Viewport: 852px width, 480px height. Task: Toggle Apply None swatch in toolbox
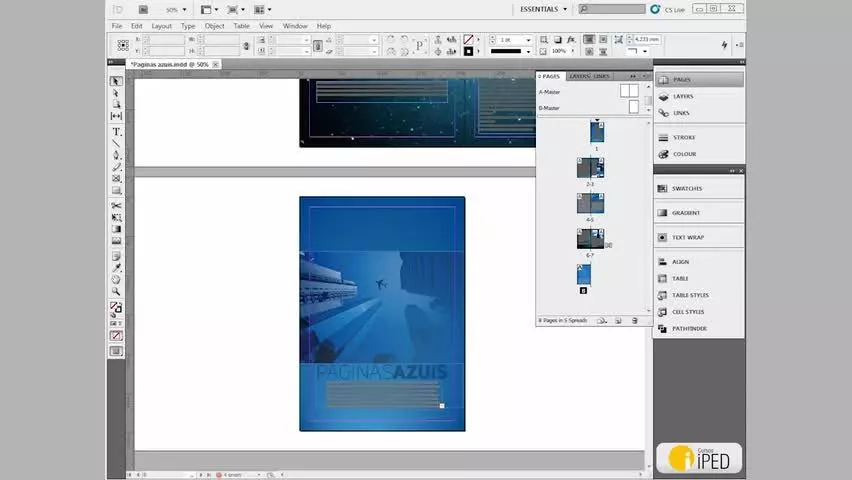point(116,336)
